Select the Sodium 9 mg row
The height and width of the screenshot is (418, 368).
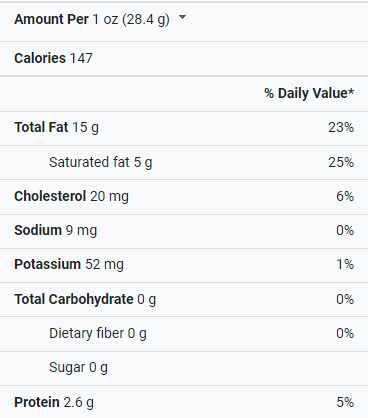(x=184, y=231)
